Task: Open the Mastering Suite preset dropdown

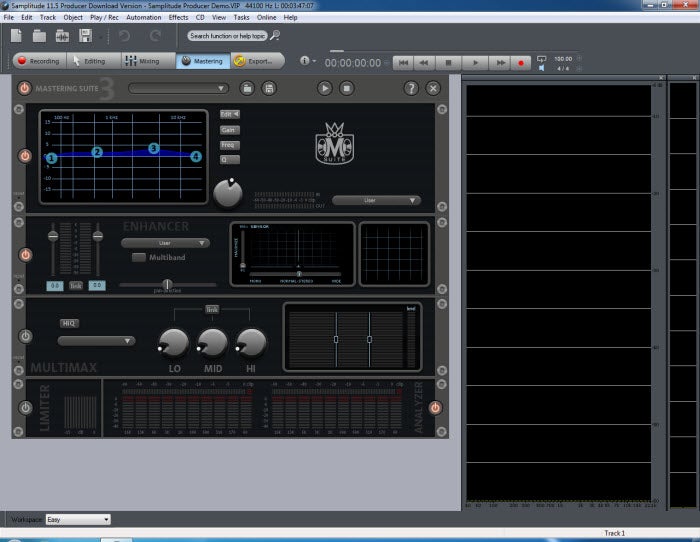Action: (x=178, y=88)
